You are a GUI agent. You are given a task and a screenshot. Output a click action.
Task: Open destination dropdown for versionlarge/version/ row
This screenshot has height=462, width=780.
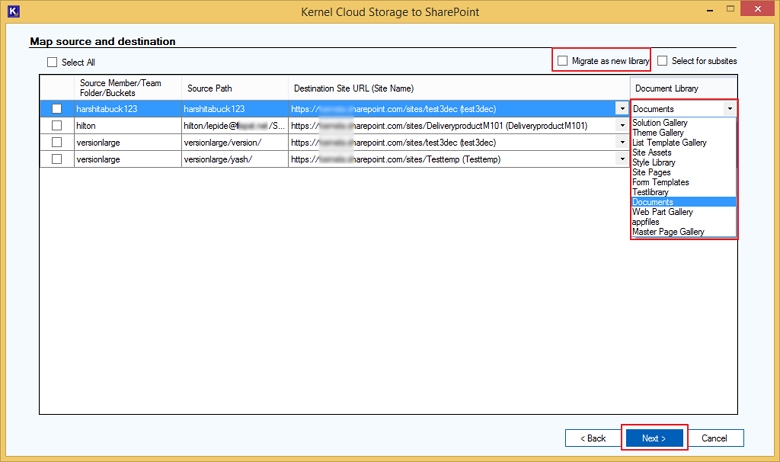(622, 143)
